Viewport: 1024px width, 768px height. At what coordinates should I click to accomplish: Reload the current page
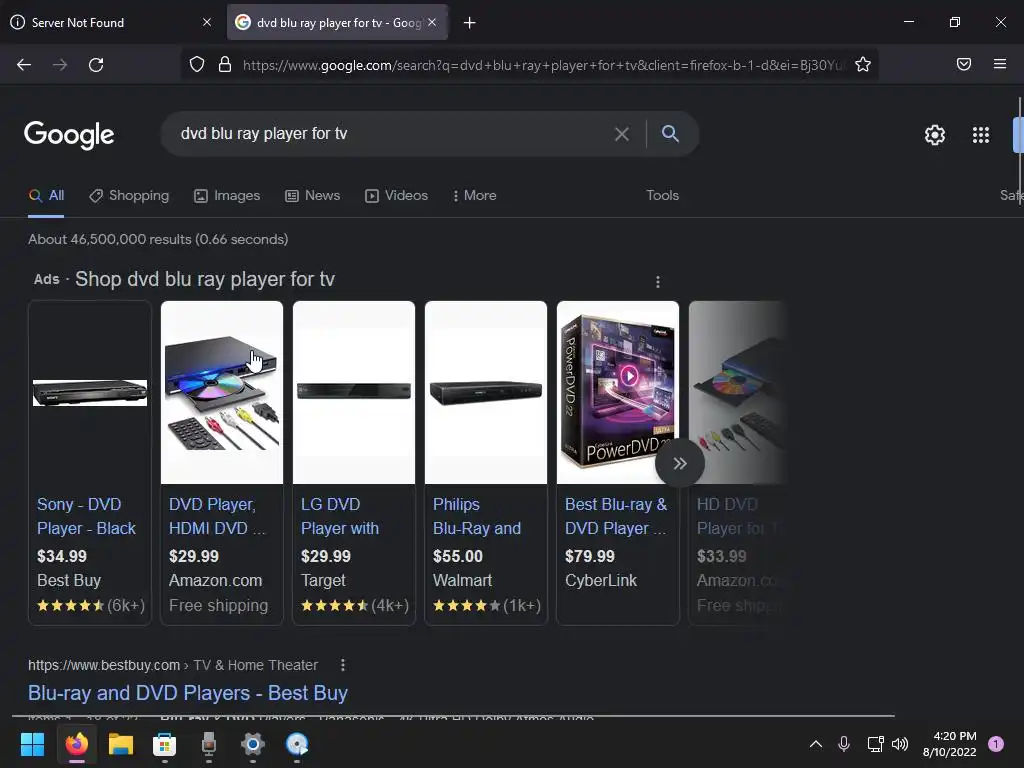click(96, 65)
